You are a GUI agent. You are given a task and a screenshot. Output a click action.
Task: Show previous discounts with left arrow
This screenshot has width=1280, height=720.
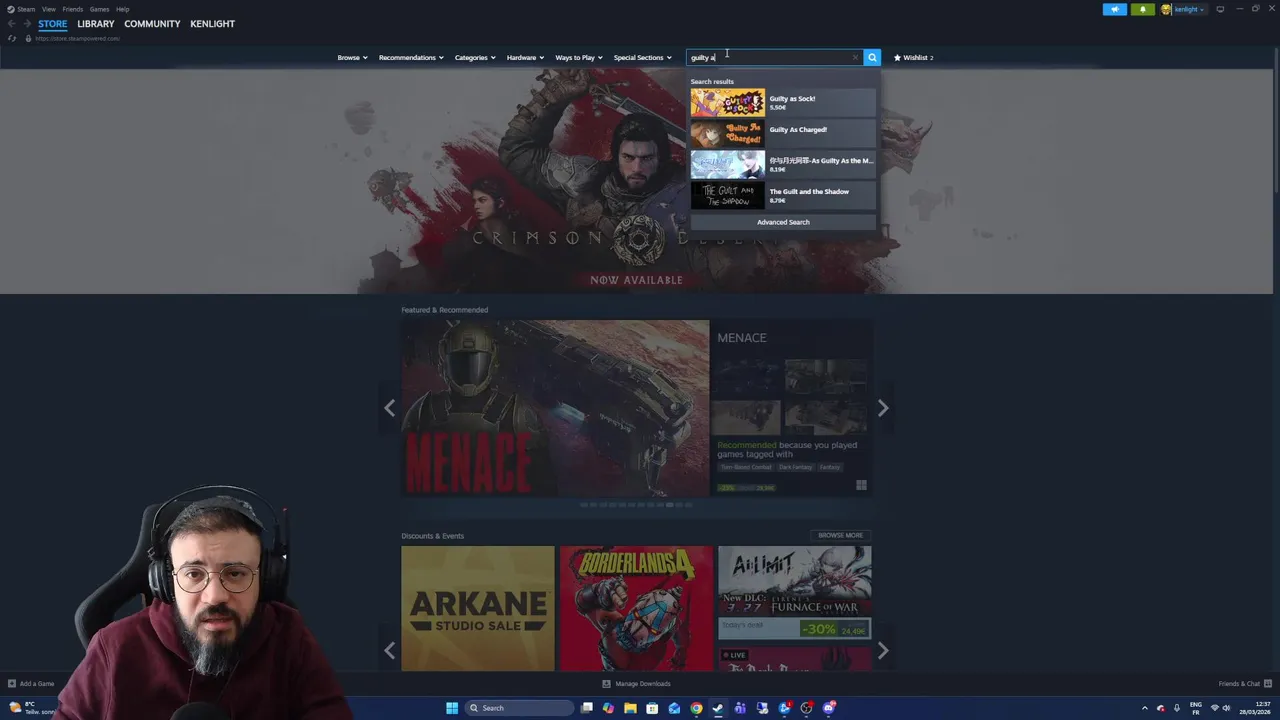point(390,651)
